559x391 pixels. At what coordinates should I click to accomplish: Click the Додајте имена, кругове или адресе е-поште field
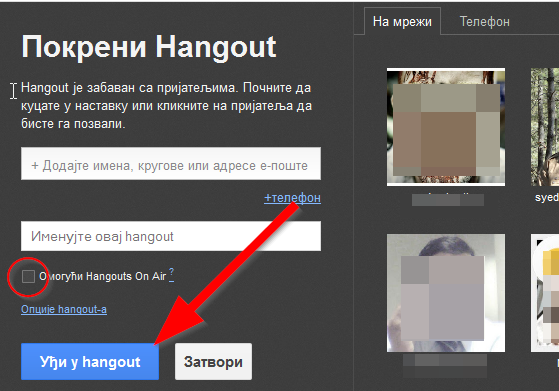coord(171,164)
